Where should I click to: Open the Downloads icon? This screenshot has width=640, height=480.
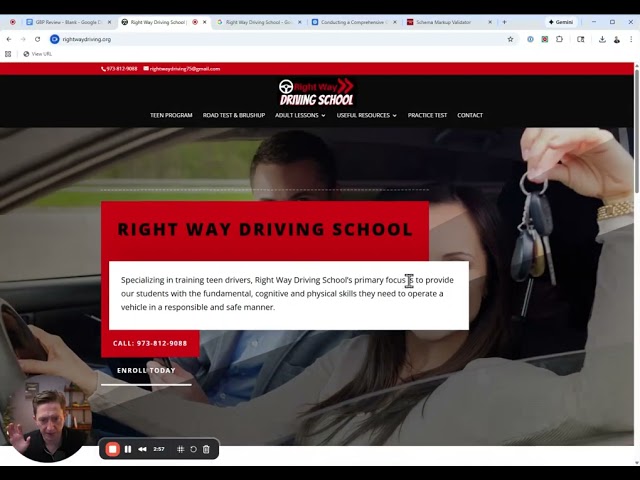click(x=602, y=39)
